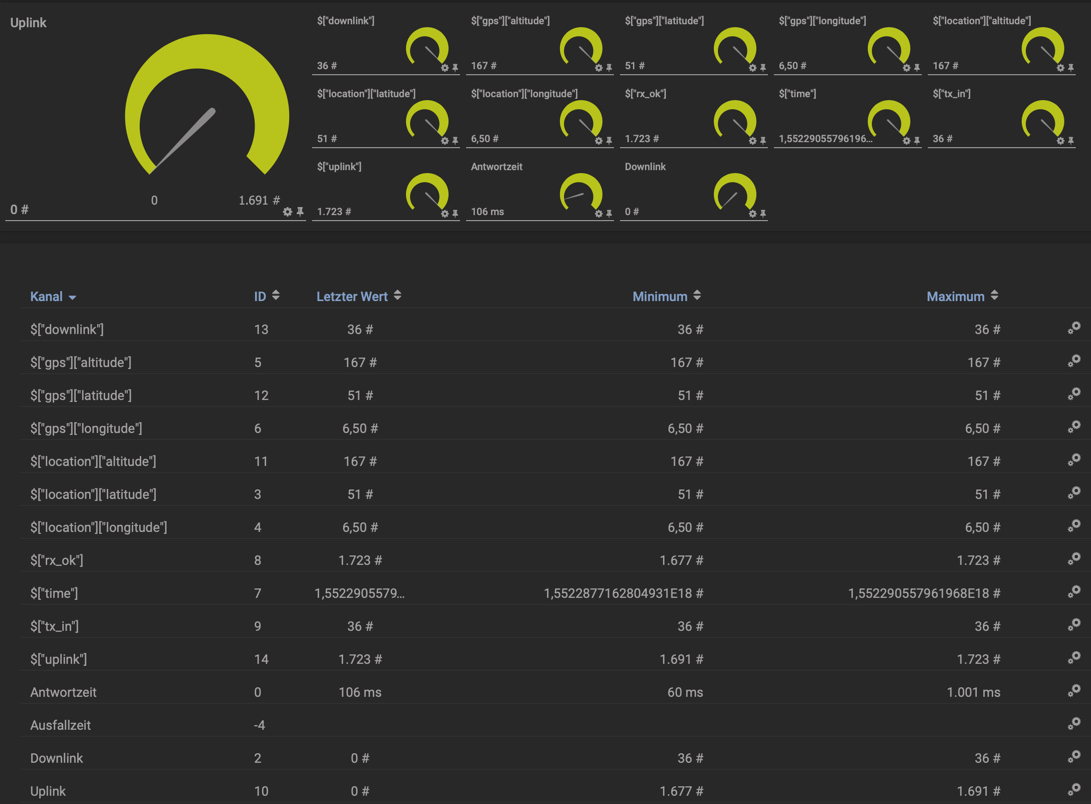Screen dimensions: 1091x804
Task: Open channel settings gears for Uplink row
Action: [1075, 791]
